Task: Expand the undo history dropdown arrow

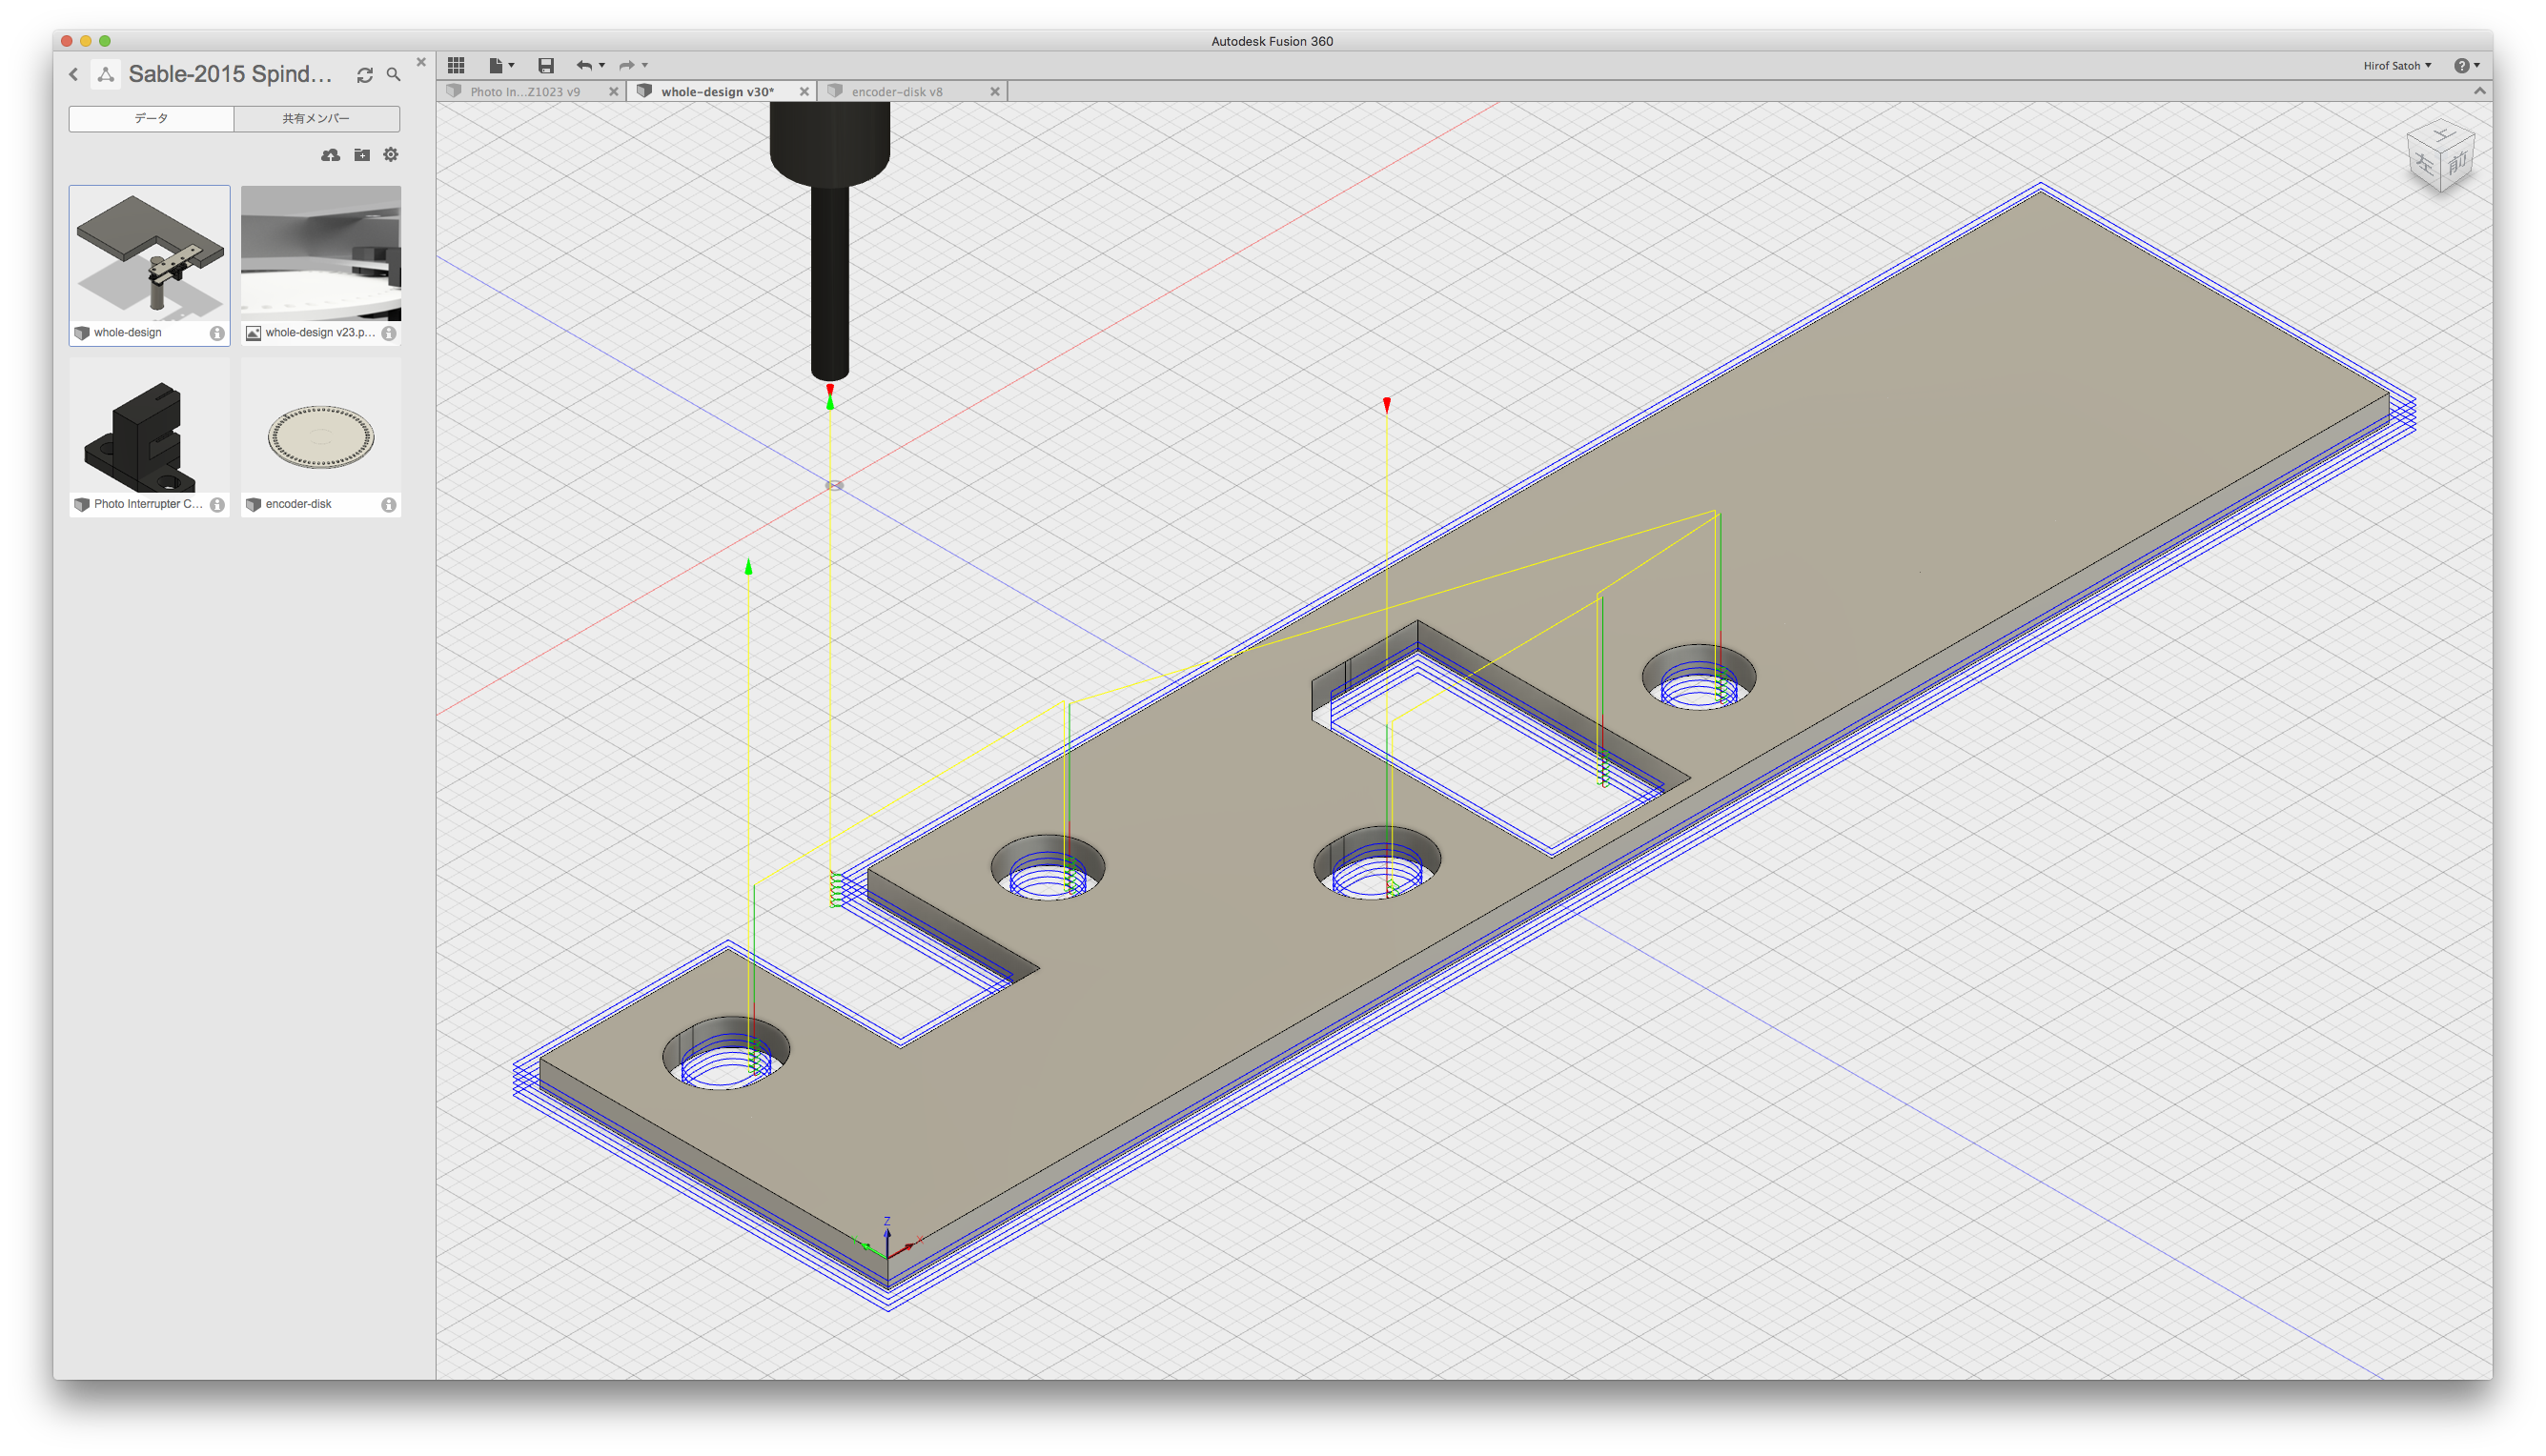Action: (602, 65)
